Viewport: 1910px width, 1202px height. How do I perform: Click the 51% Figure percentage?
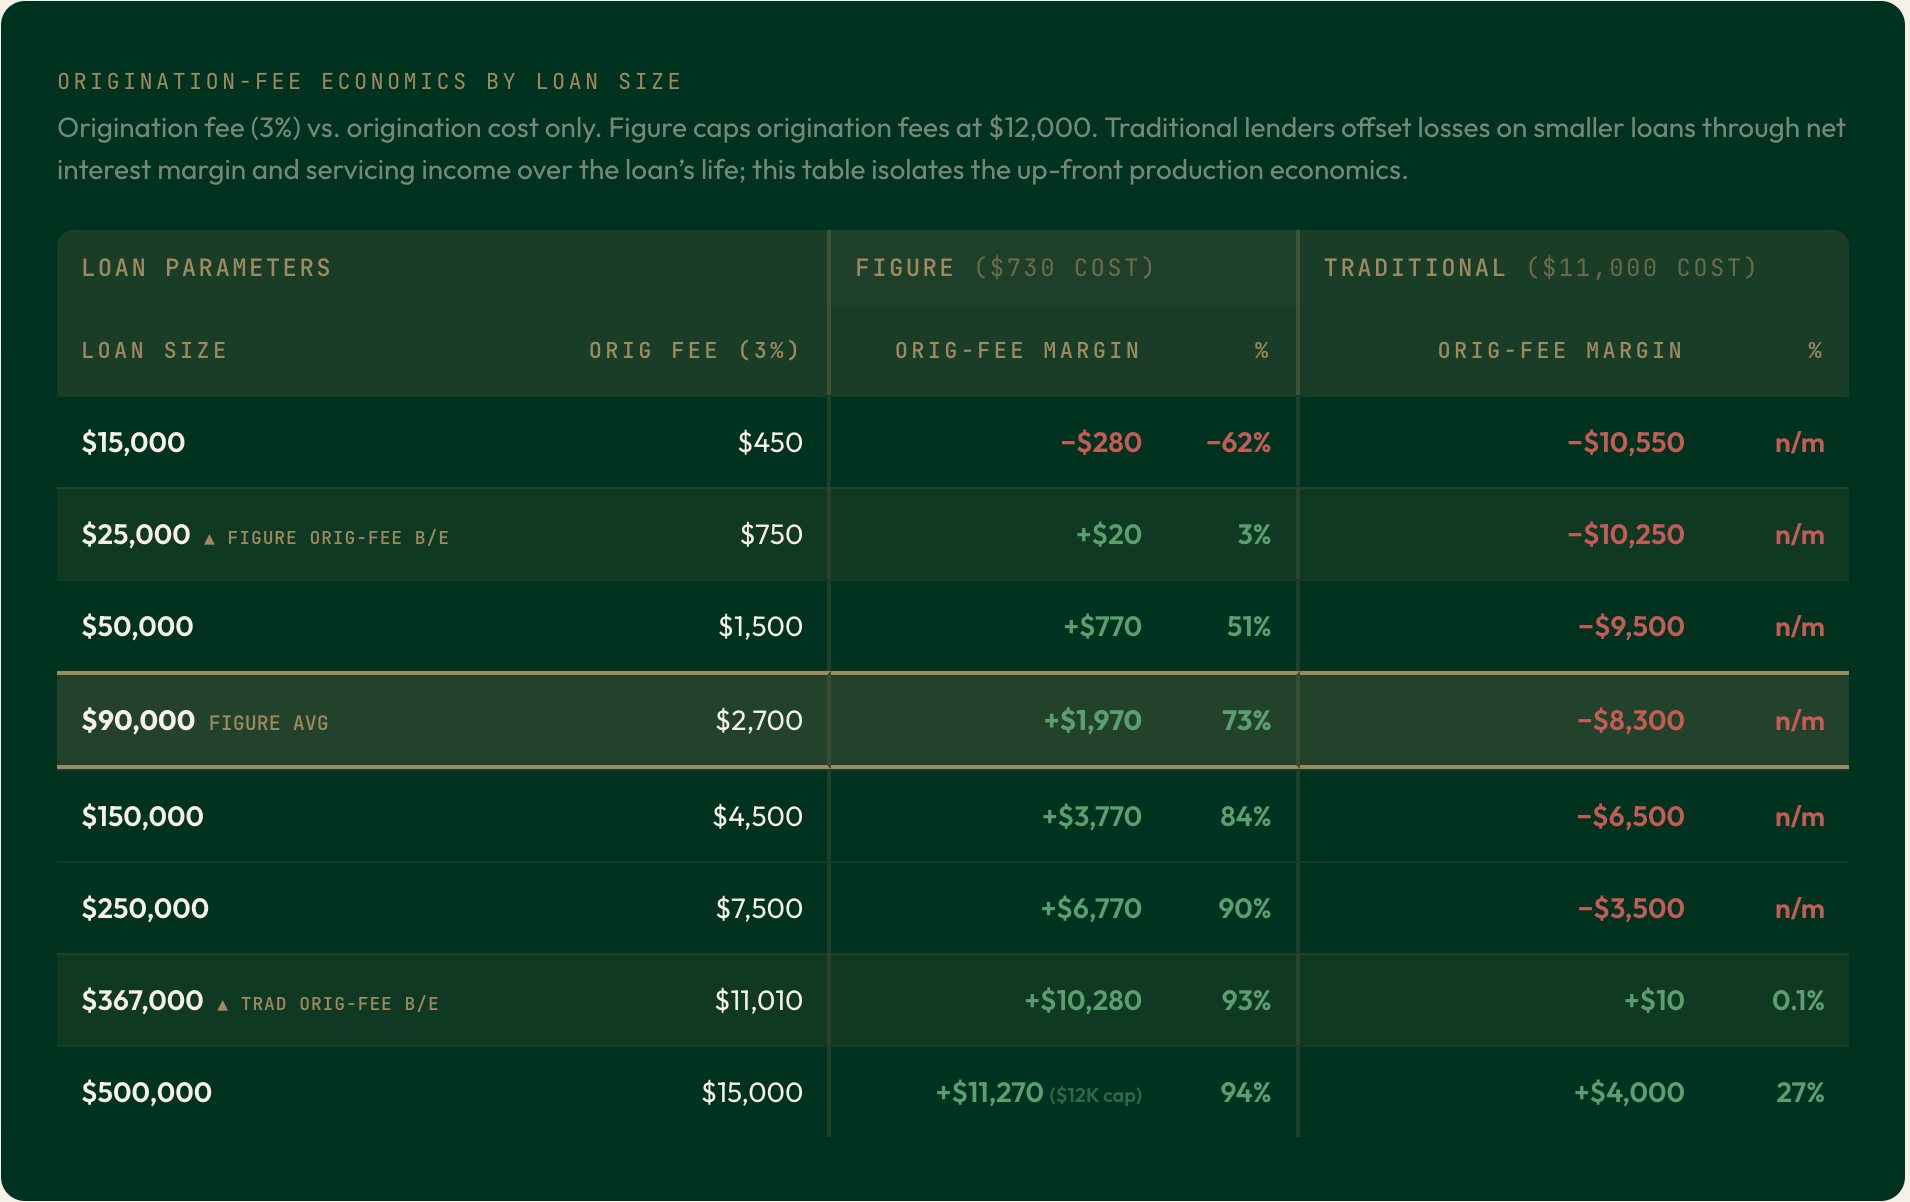tap(1248, 626)
